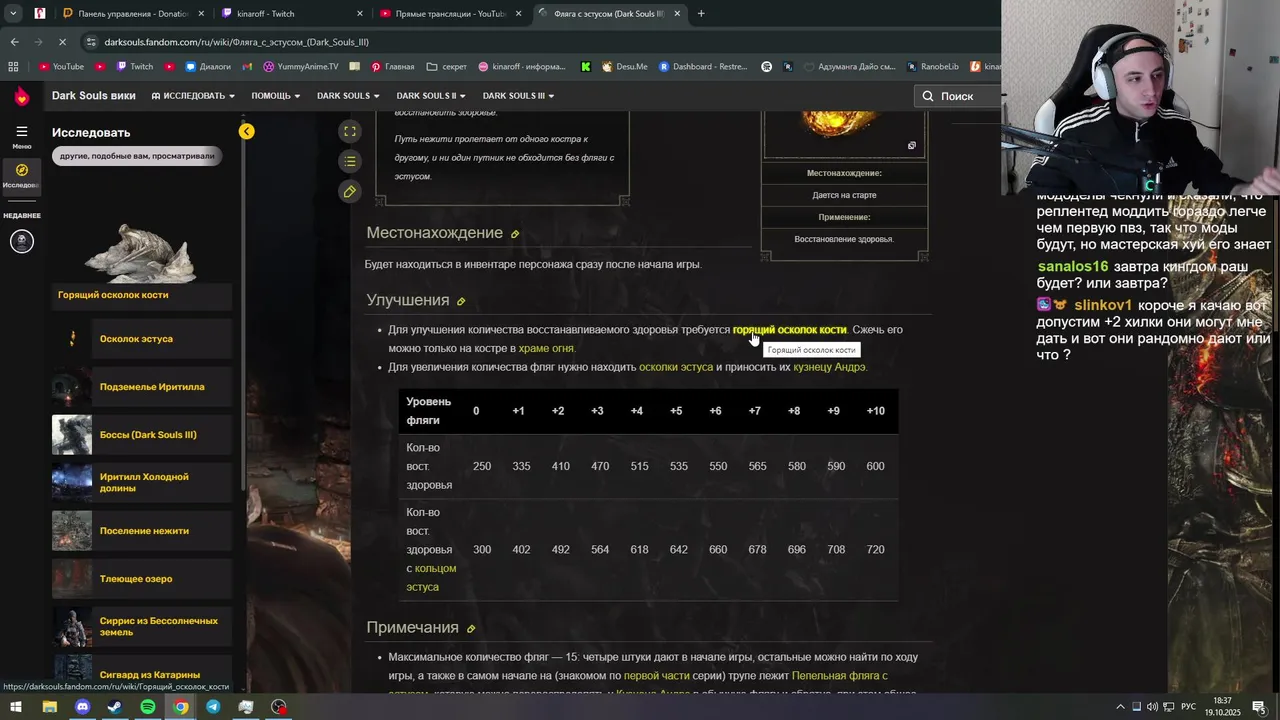Expand the Dark Souls navigation dropdown
This screenshot has height=720, width=1280.
[x=348, y=96]
